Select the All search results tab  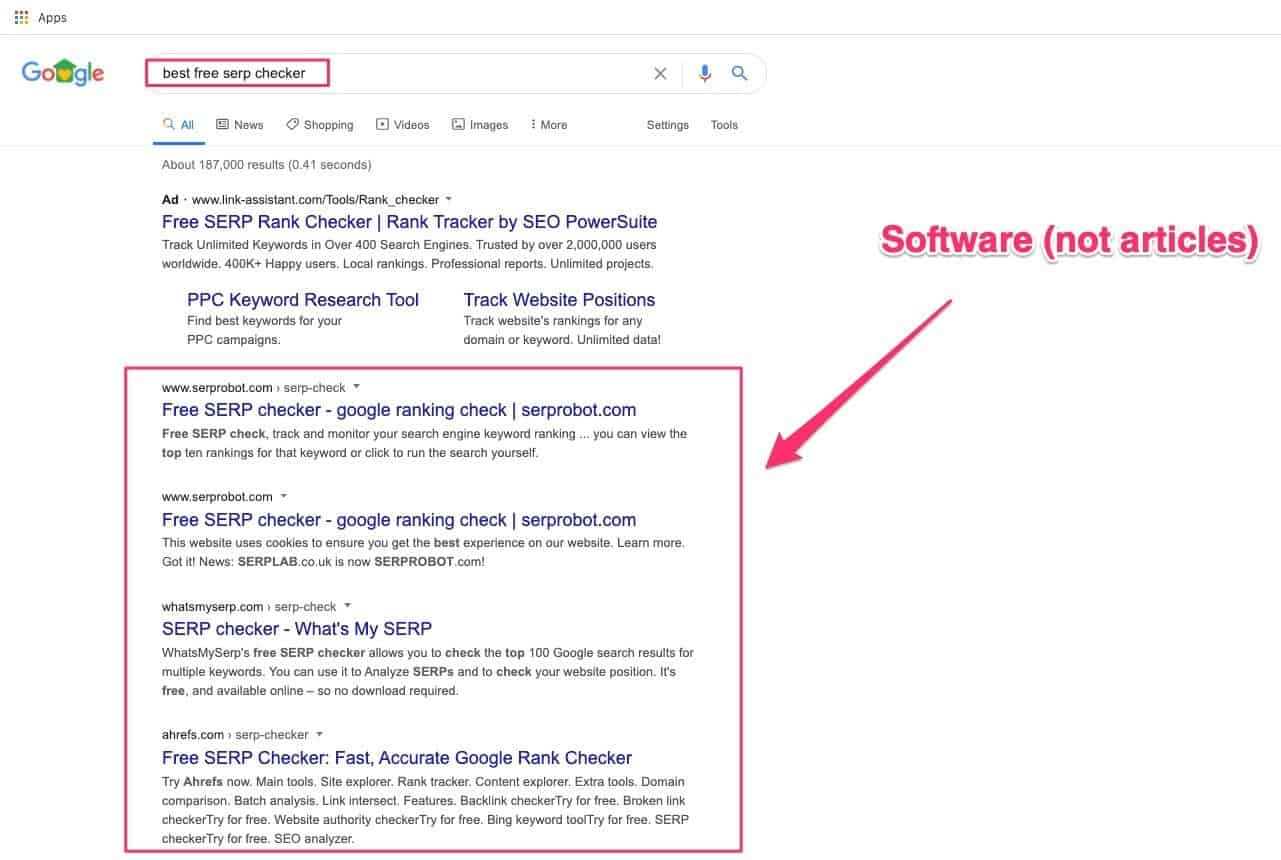(178, 124)
